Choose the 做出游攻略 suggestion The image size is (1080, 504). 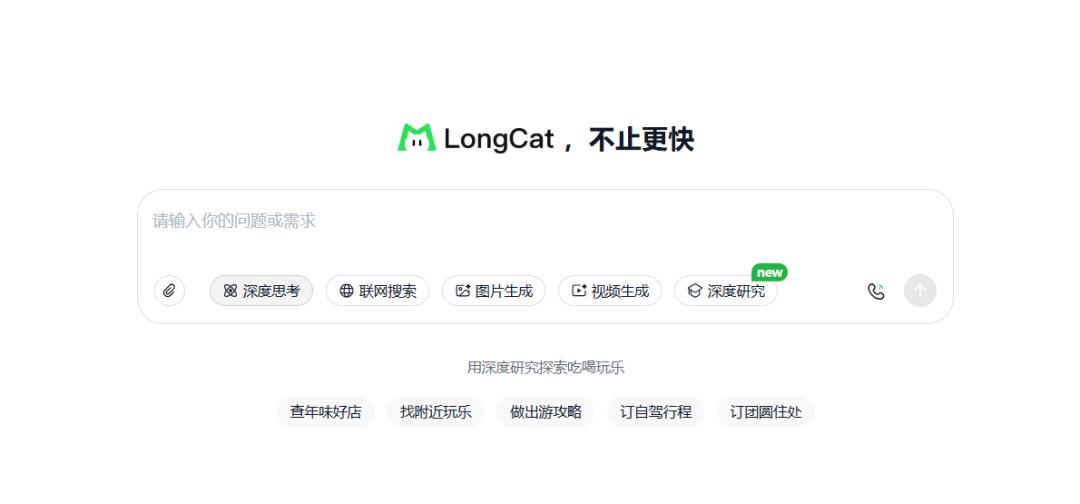pos(546,412)
